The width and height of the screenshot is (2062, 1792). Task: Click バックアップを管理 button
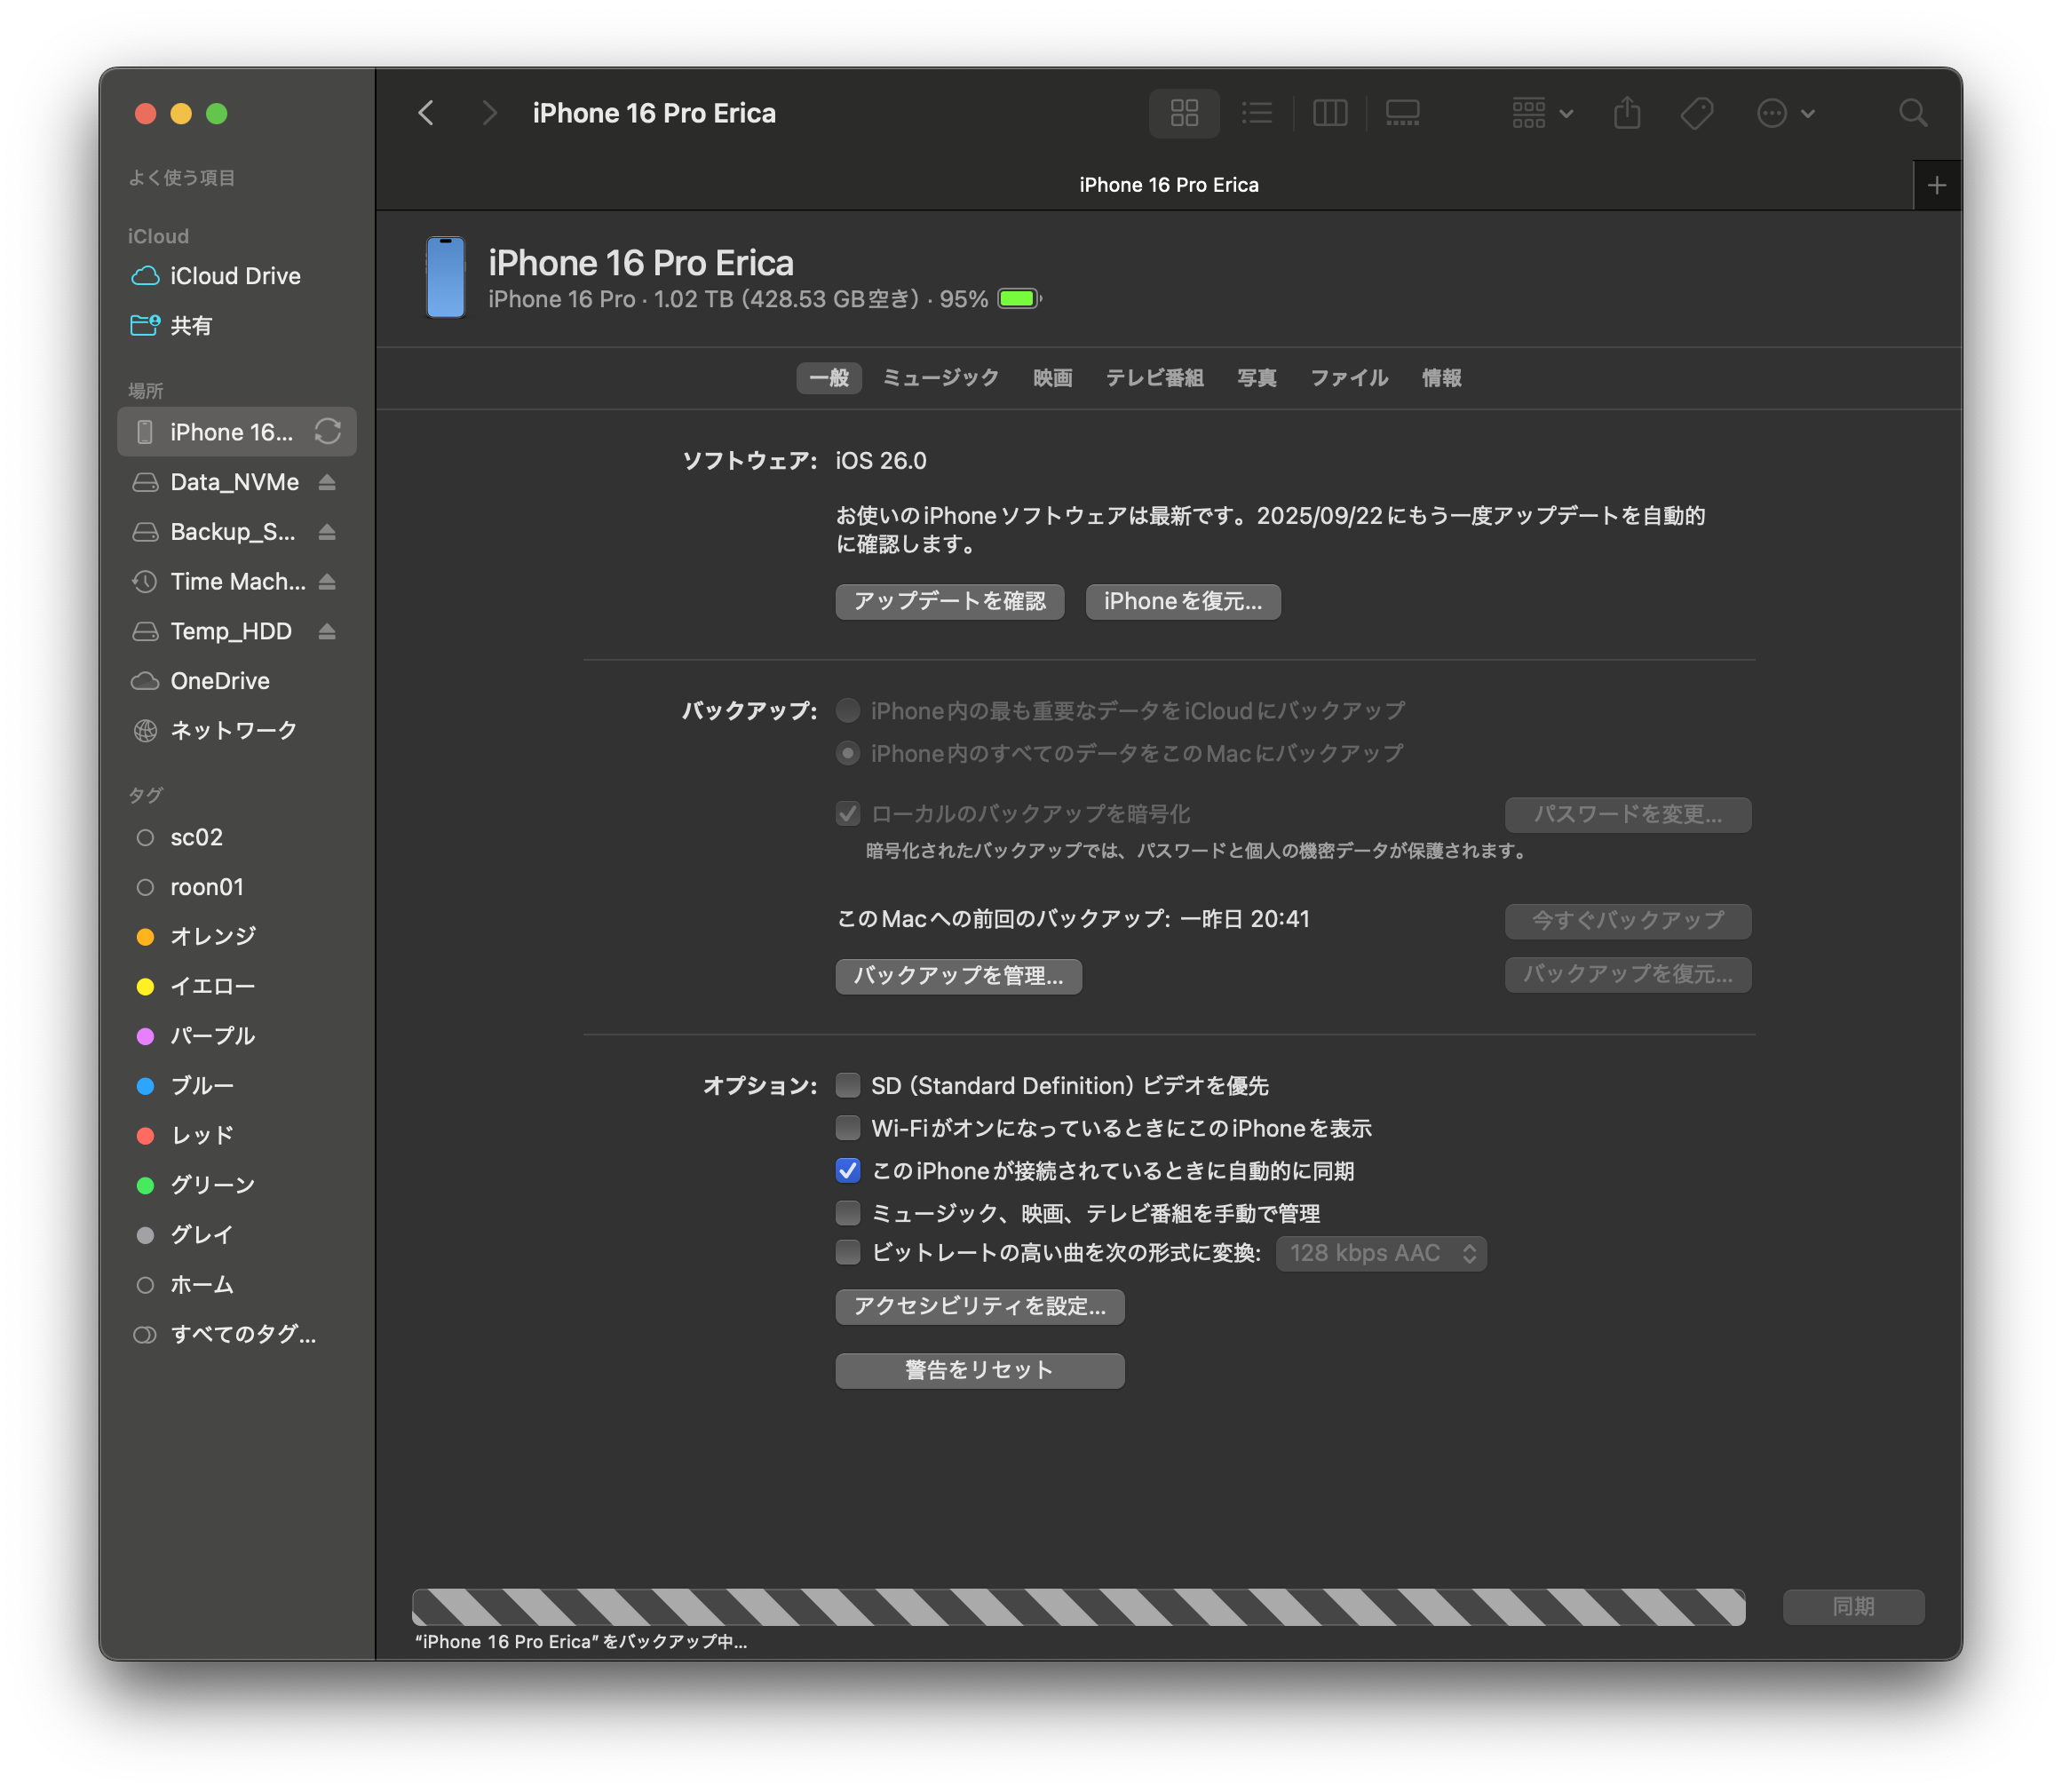point(957,976)
